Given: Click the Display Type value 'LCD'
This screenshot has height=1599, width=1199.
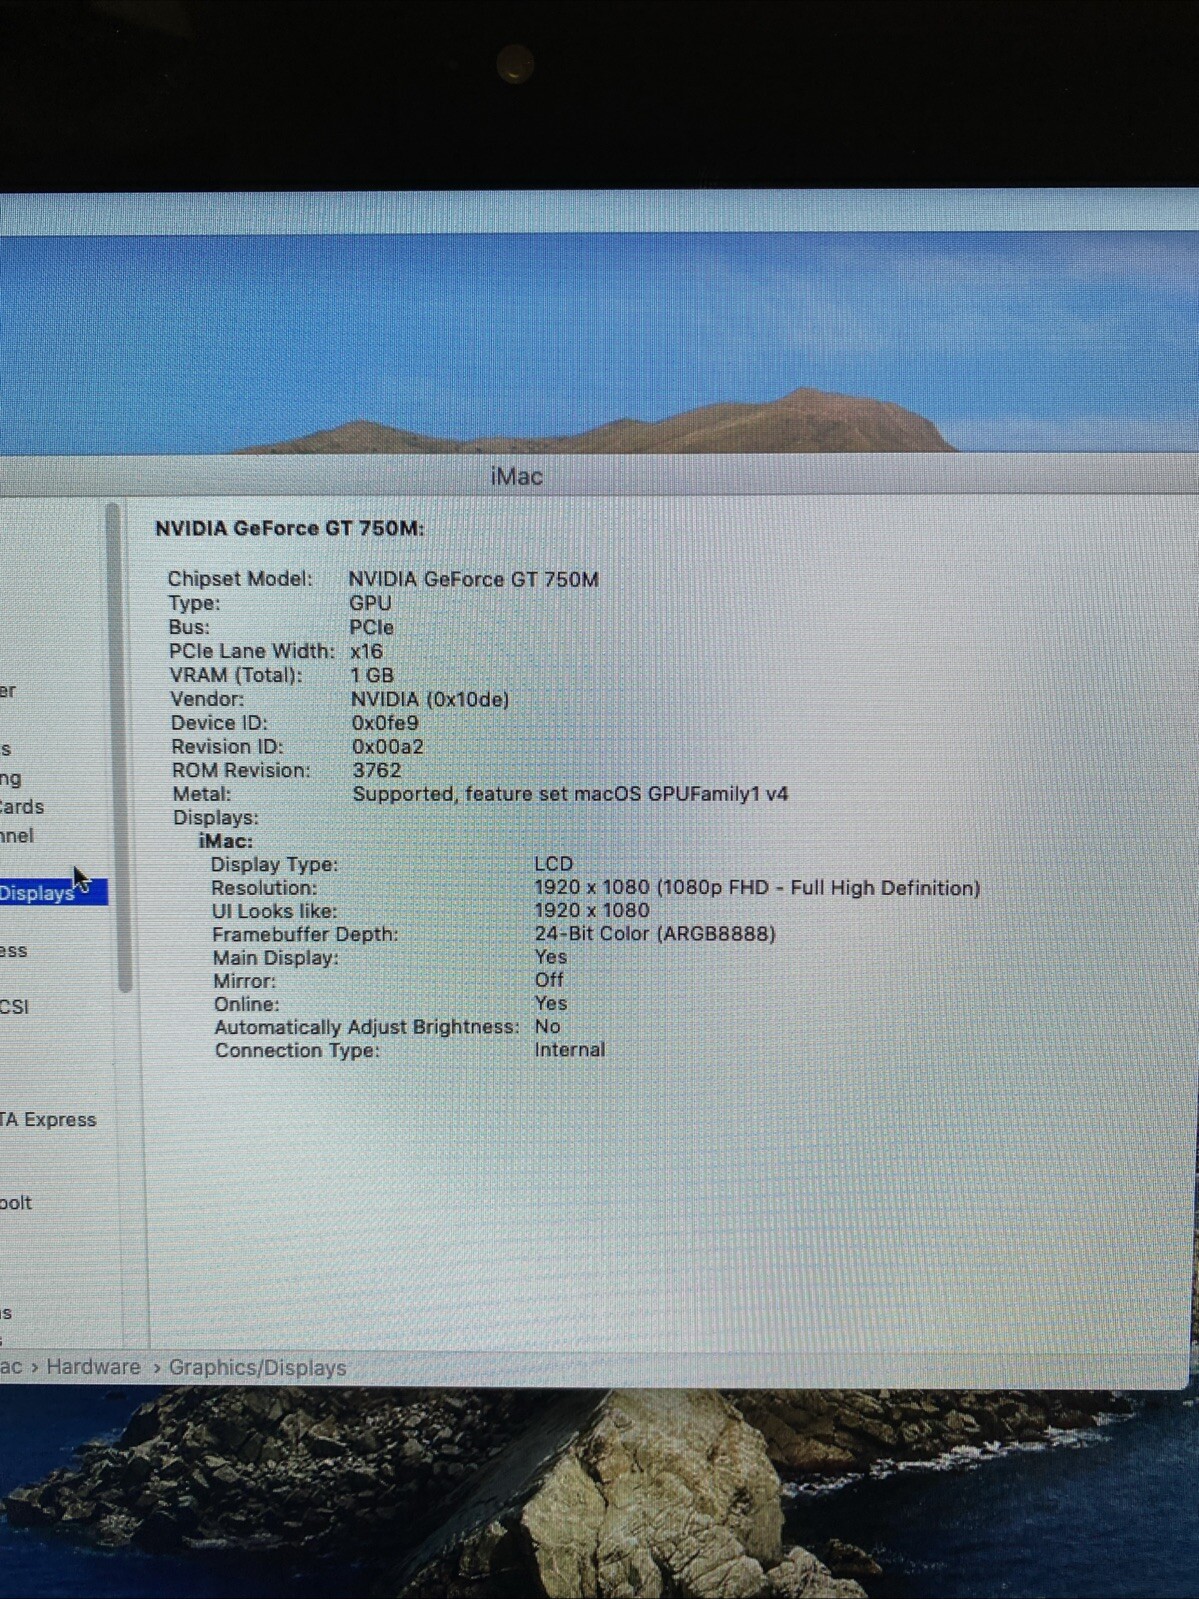Looking at the screenshot, I should click(553, 863).
